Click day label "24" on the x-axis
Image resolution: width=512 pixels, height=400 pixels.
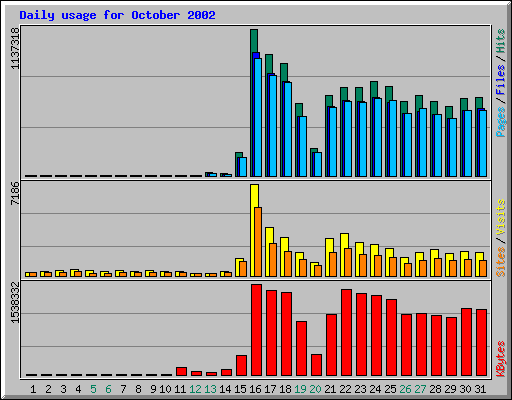[375, 389]
